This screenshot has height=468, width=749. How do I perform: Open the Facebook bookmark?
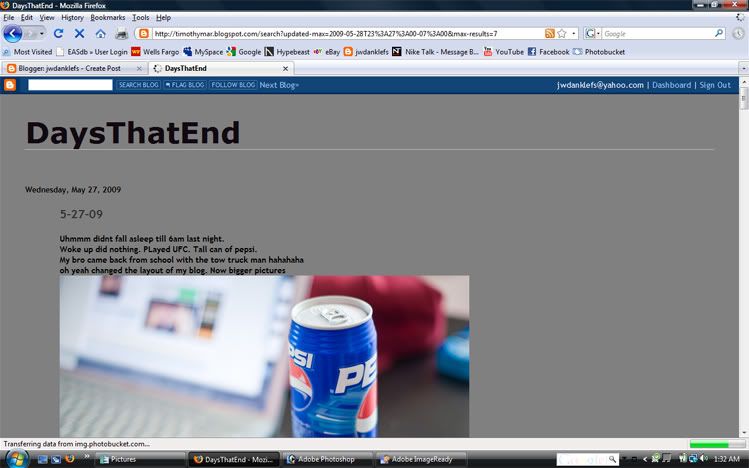point(548,52)
